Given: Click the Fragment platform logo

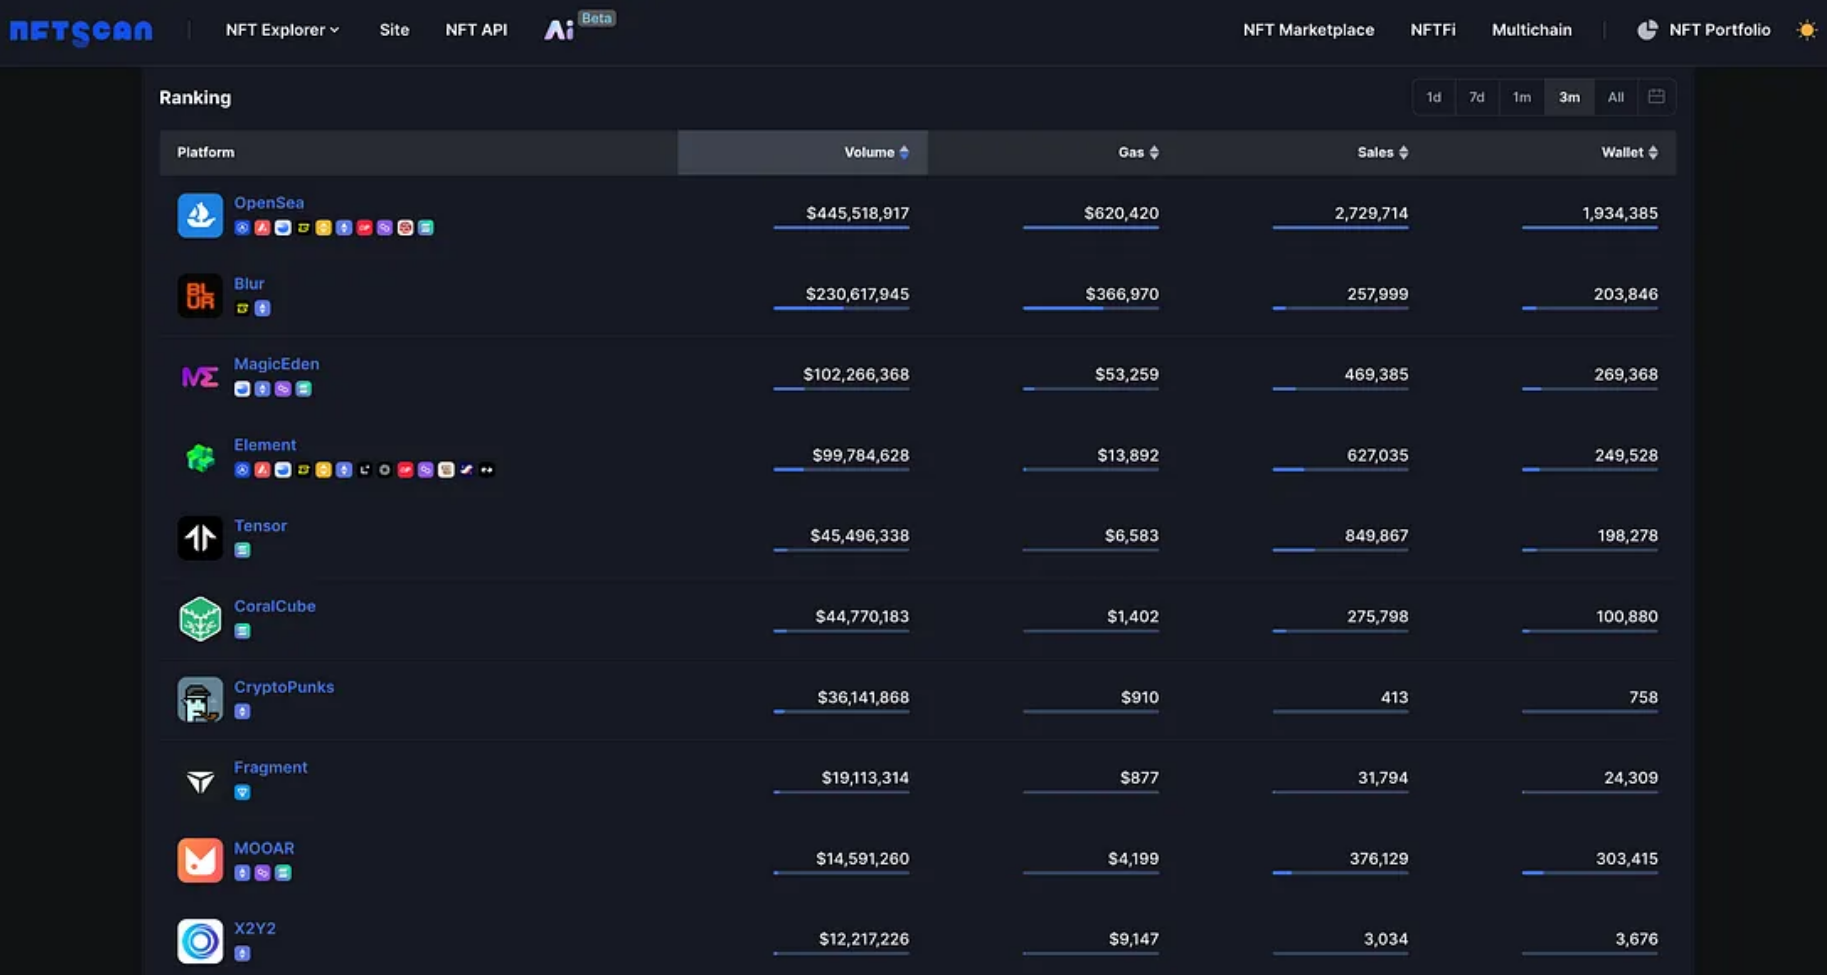Looking at the screenshot, I should click(x=200, y=780).
